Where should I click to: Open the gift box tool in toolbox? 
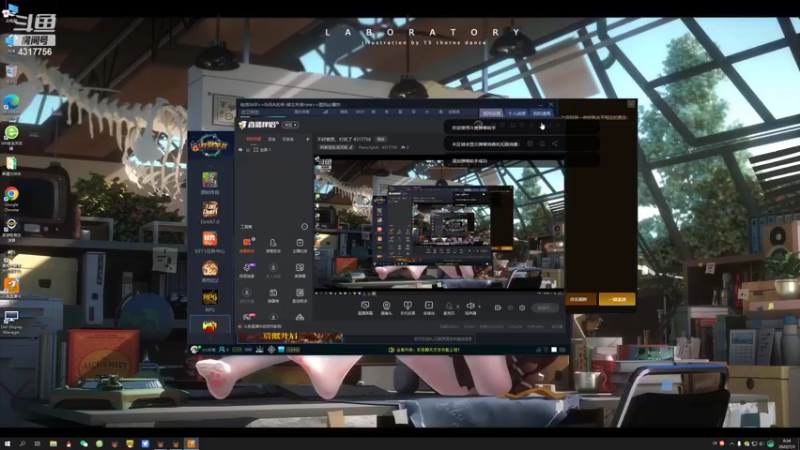point(273,295)
